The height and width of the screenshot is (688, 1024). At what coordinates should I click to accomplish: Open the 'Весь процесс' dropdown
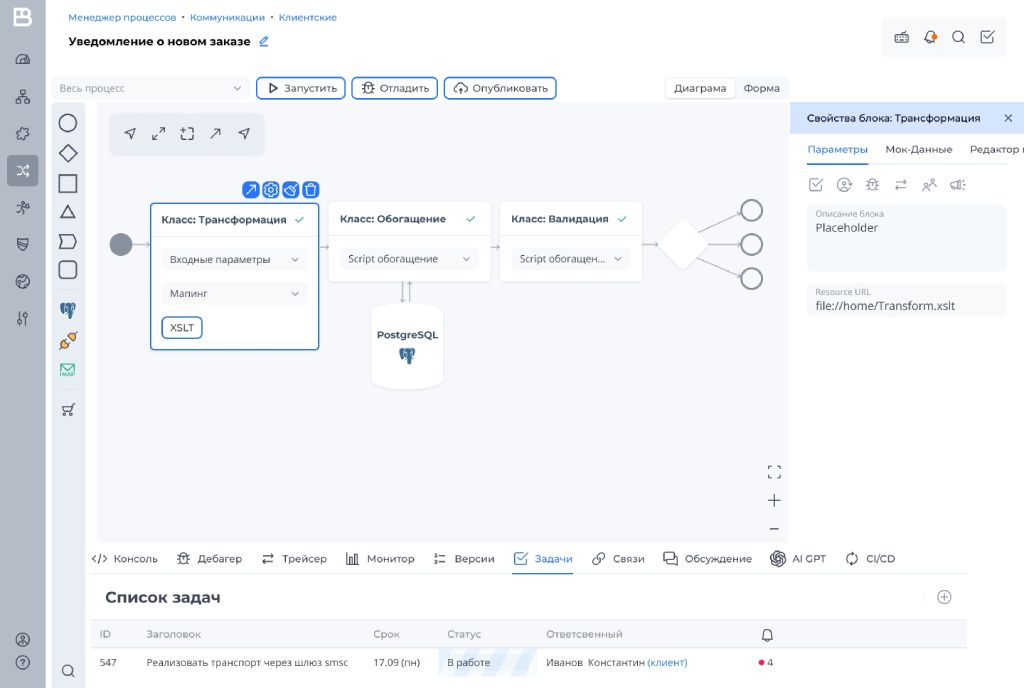coord(150,88)
